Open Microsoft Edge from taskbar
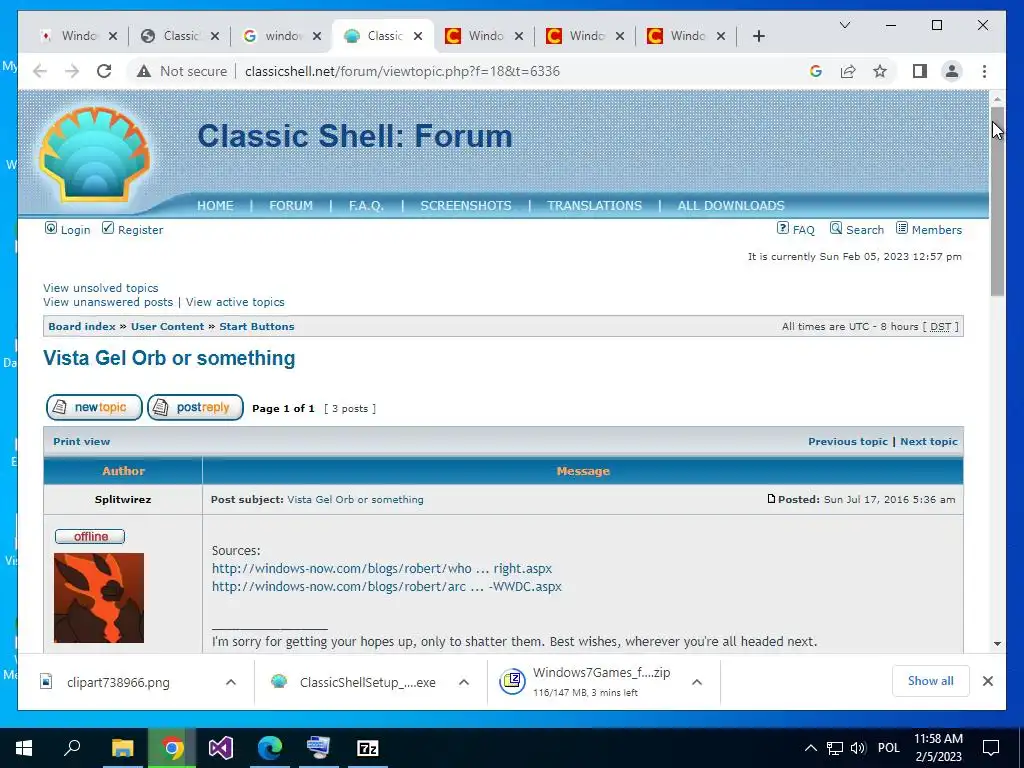 click(x=270, y=748)
